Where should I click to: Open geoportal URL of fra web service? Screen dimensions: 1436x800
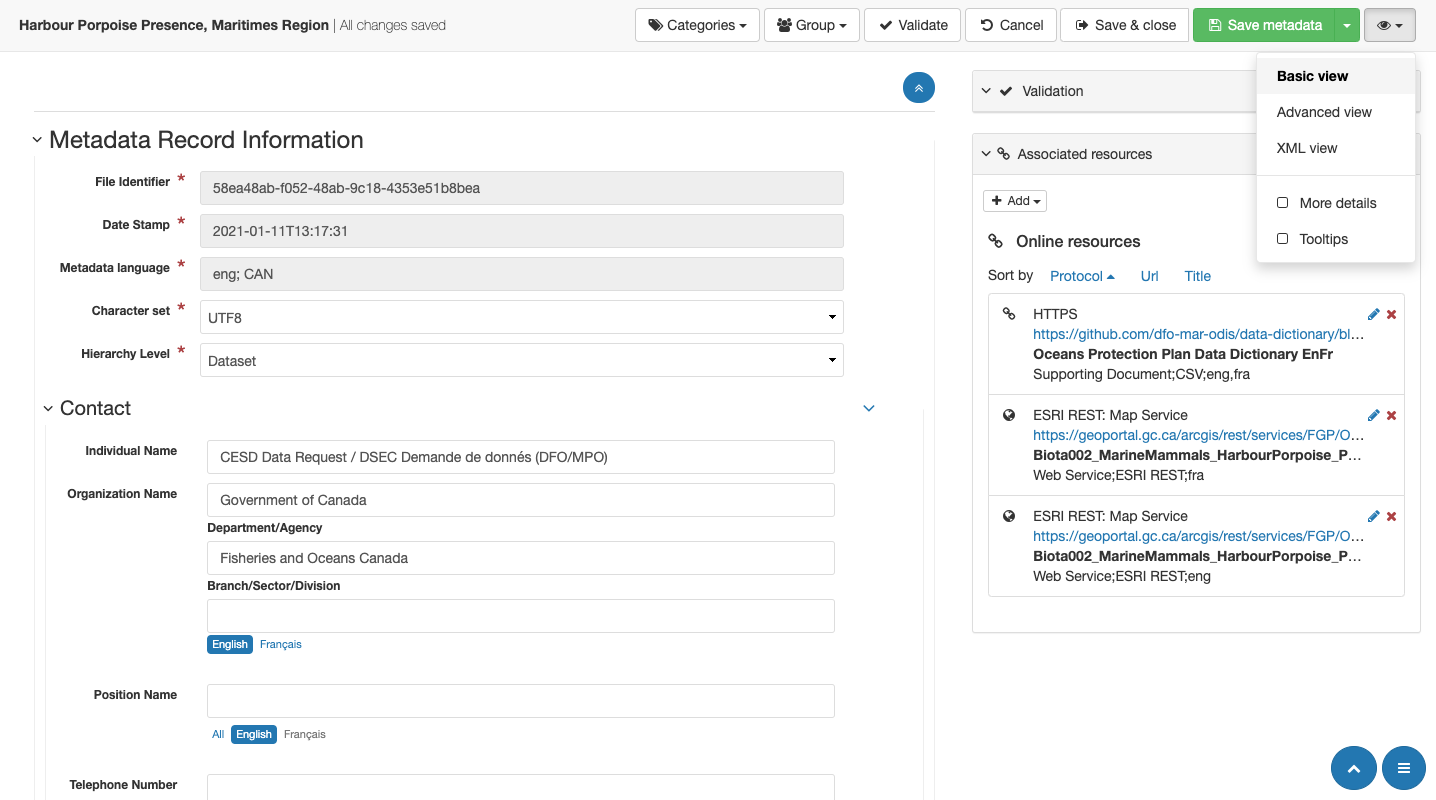(1198, 435)
